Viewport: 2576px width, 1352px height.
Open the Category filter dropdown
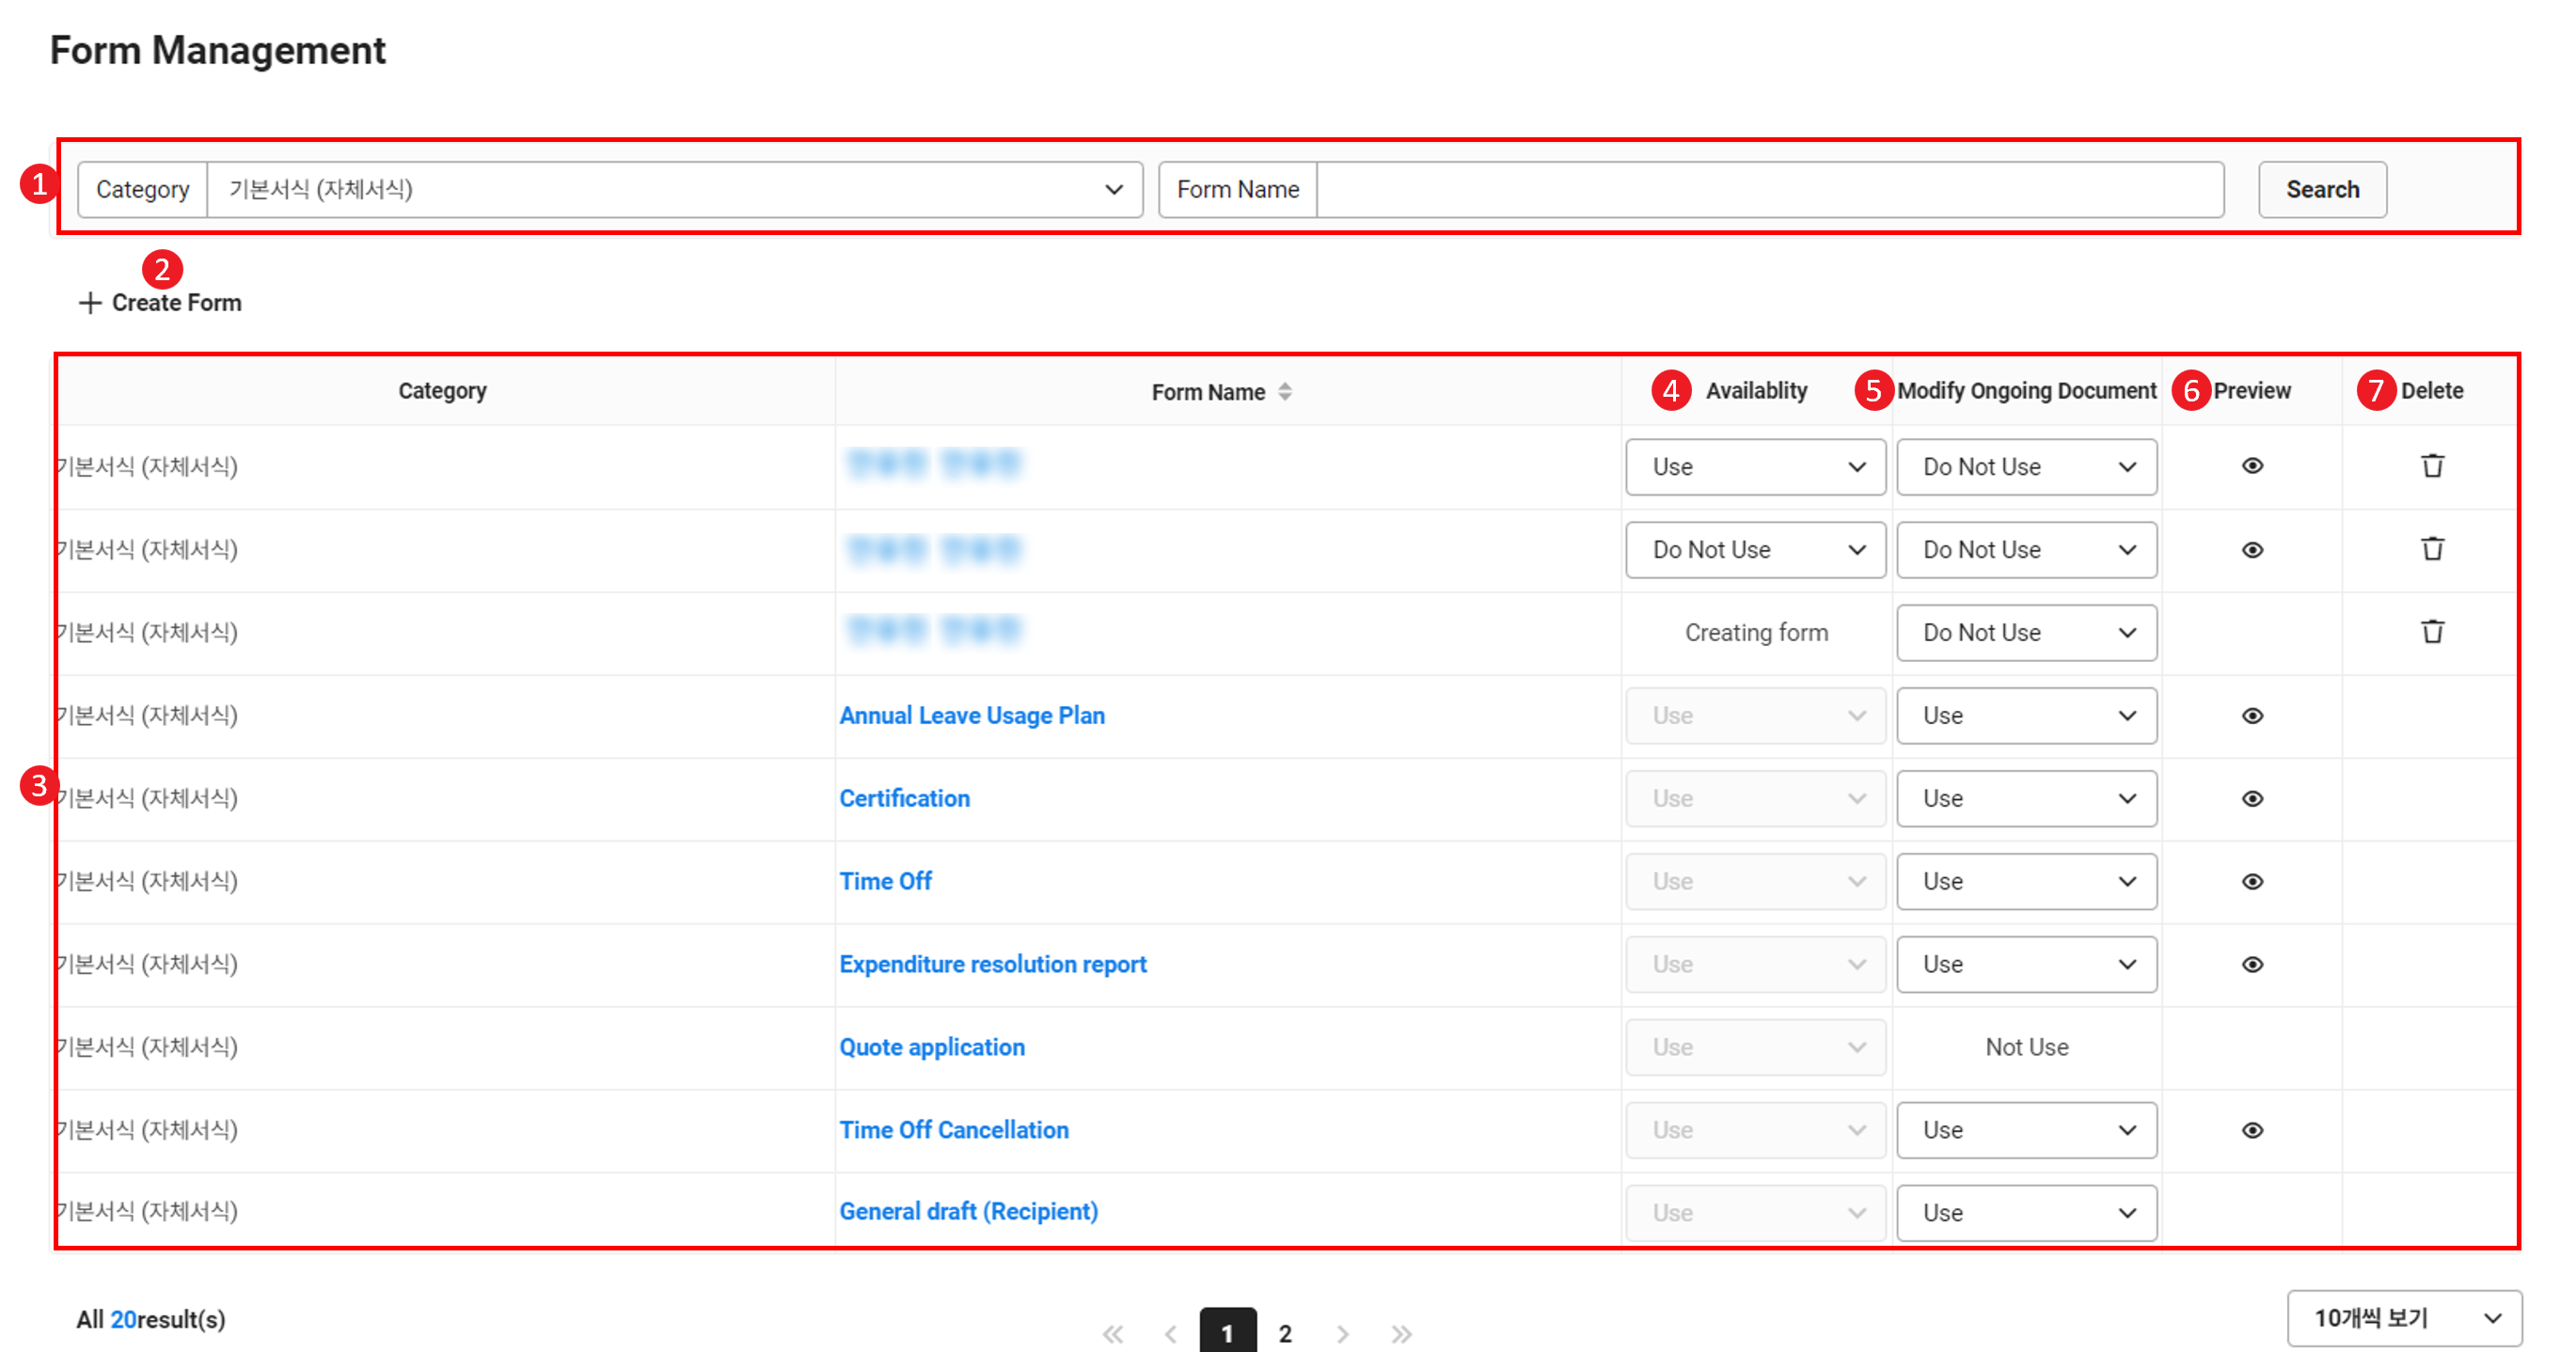(x=674, y=190)
